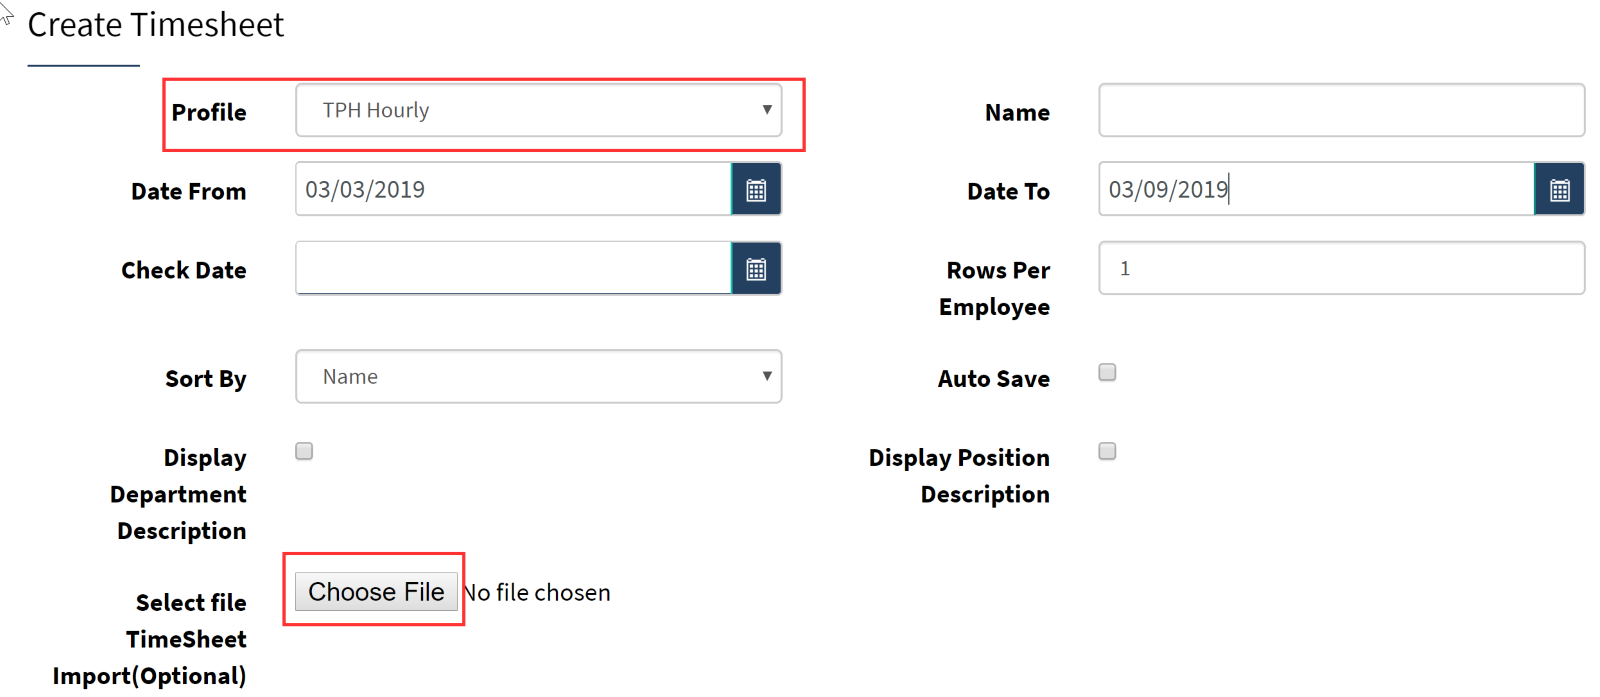This screenshot has height=697, width=1600.
Task: Select the Rows Per Employee field
Action: (1342, 268)
